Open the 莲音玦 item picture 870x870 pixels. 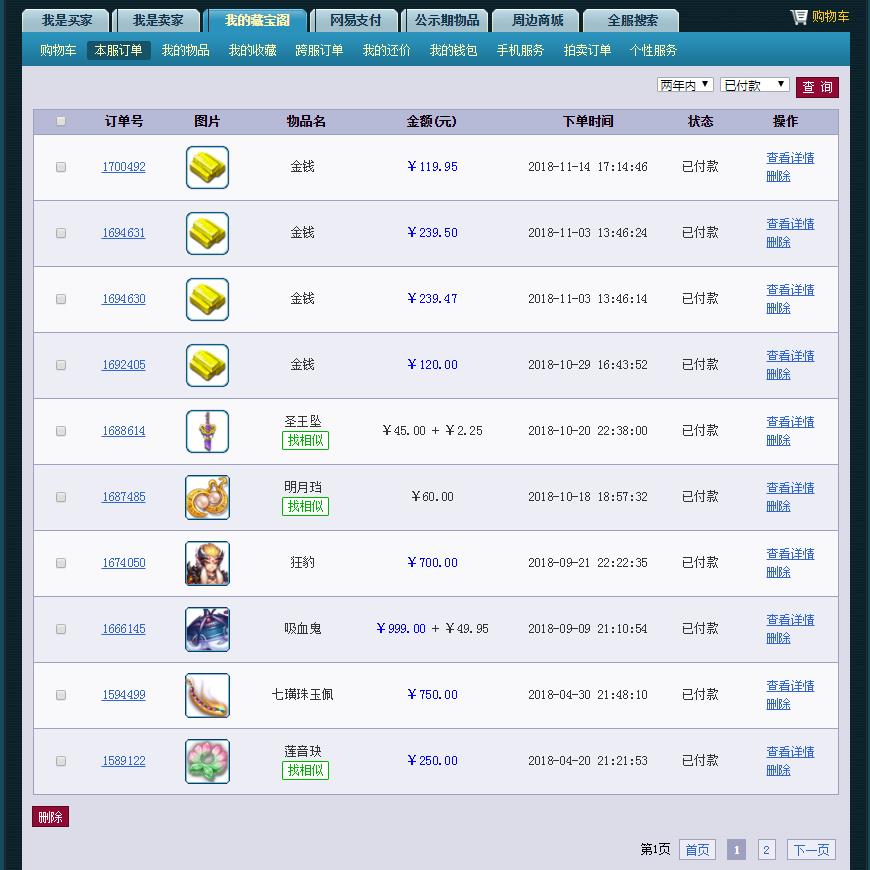tap(207, 761)
